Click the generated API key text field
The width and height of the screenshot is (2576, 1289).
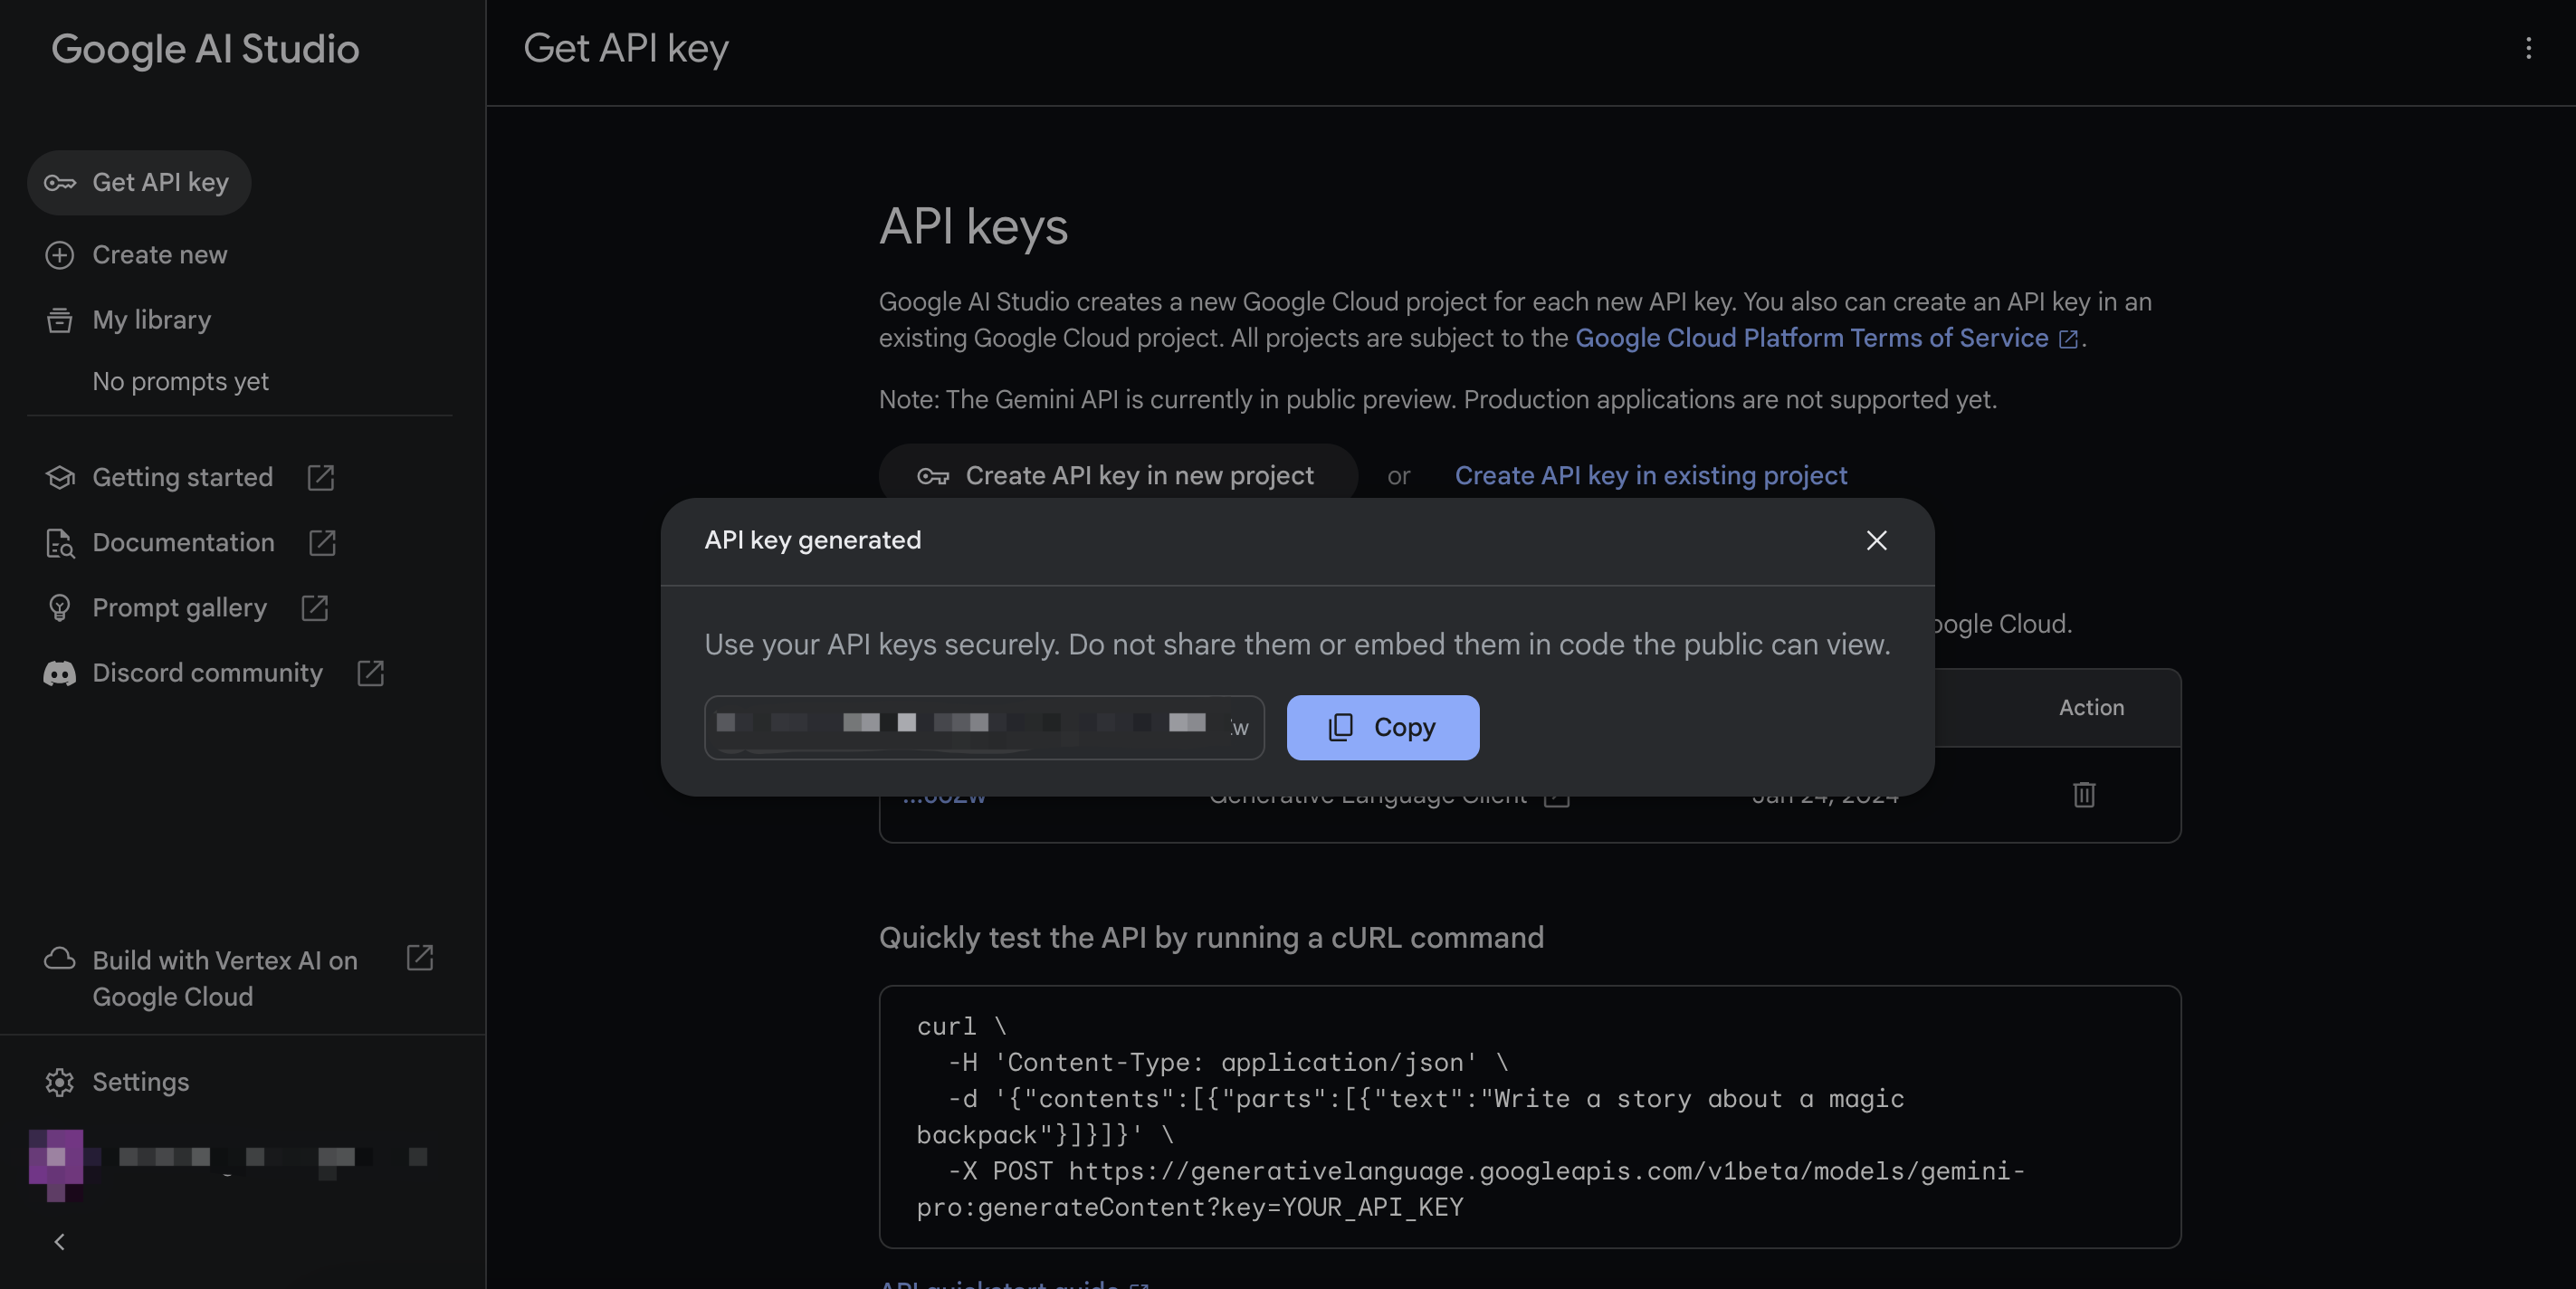click(982, 727)
